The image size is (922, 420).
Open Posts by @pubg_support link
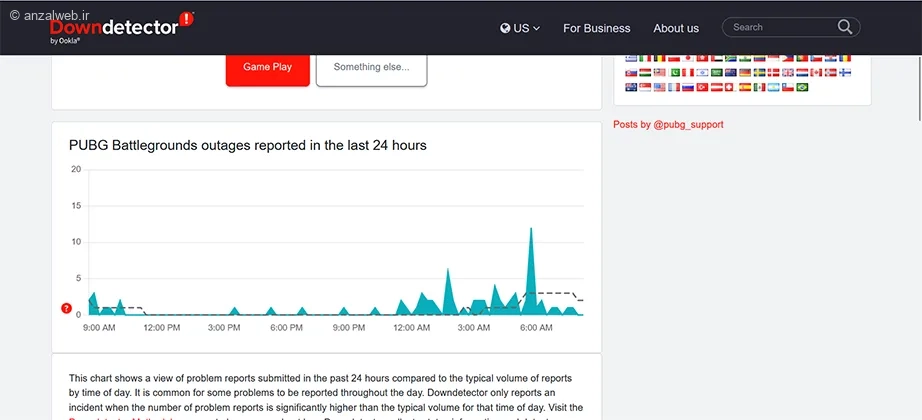668,125
